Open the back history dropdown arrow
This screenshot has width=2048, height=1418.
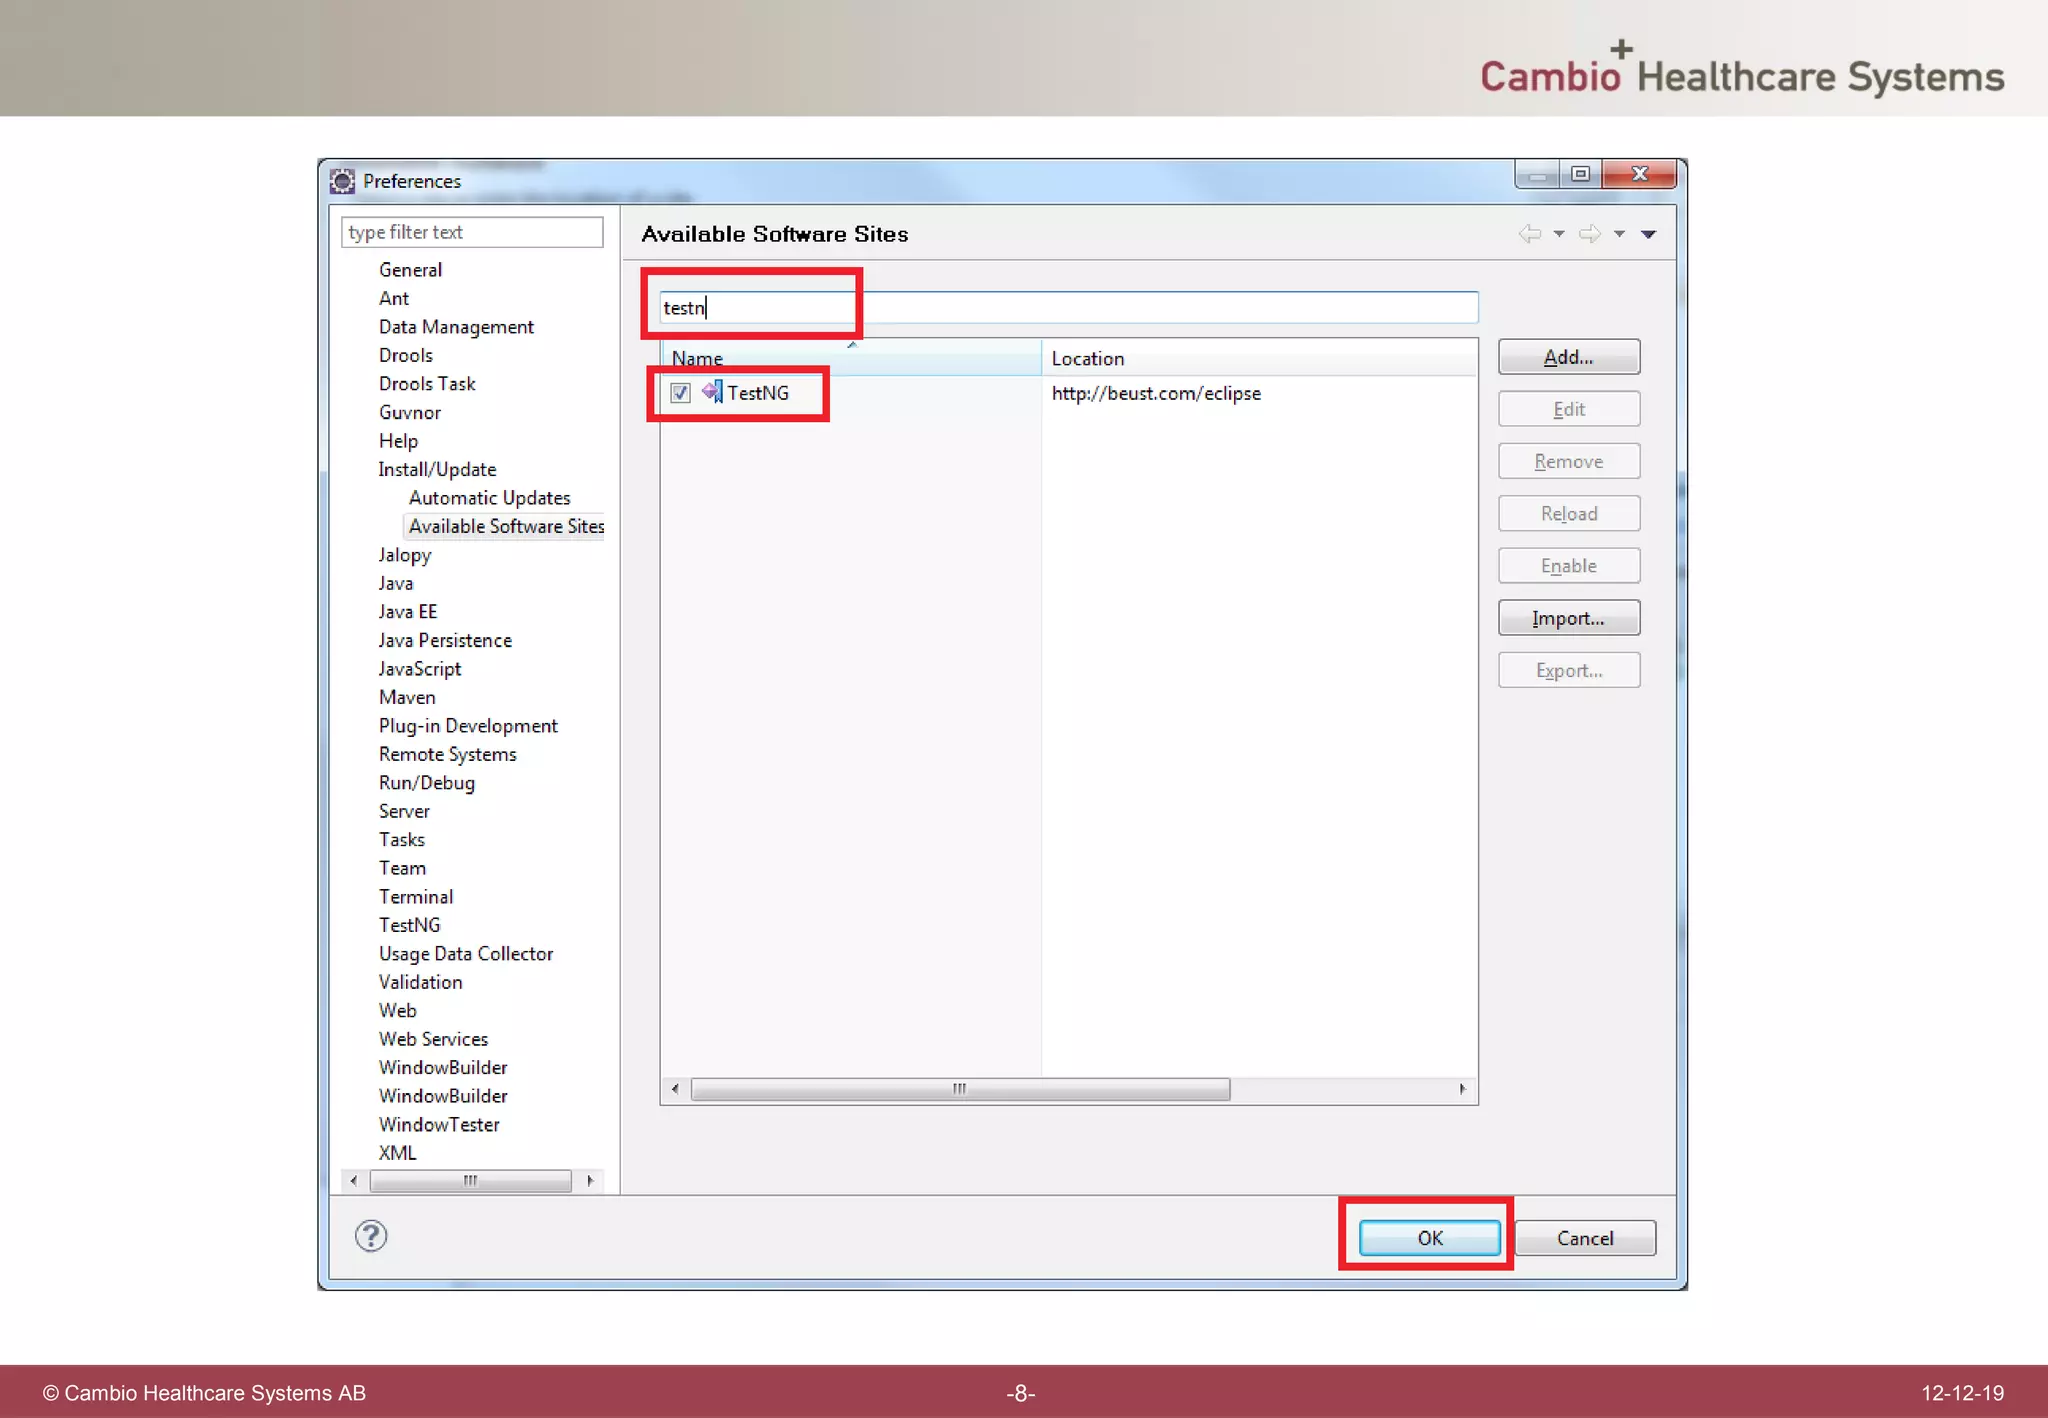[1559, 234]
